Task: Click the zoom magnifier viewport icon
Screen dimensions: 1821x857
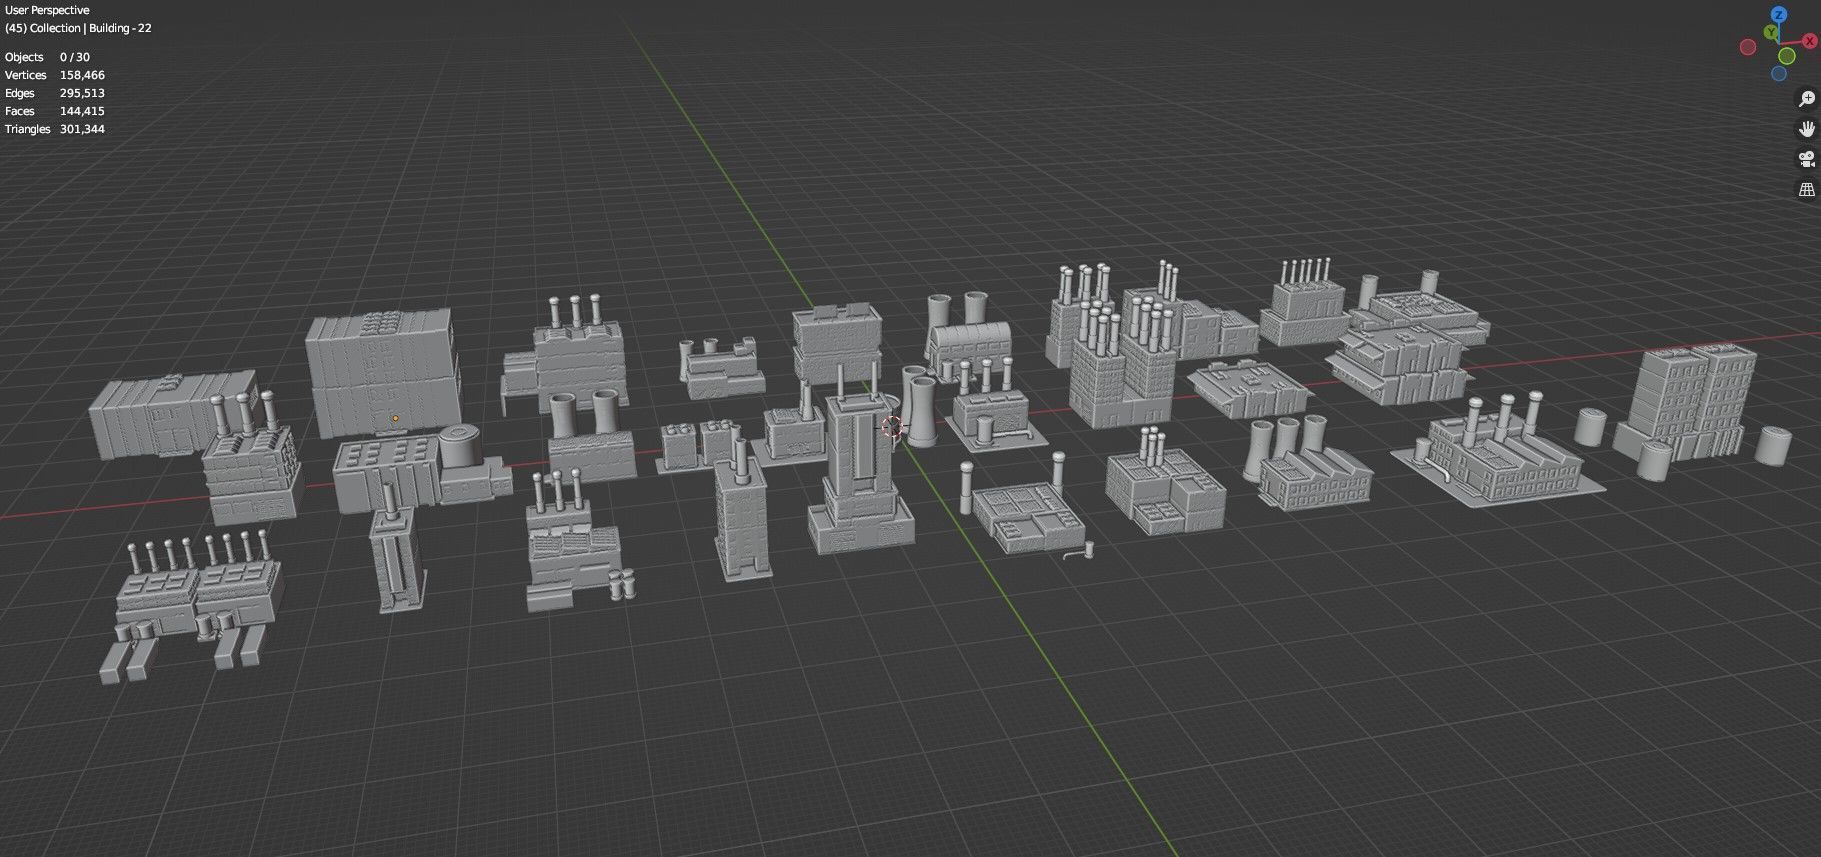Action: 1807,98
